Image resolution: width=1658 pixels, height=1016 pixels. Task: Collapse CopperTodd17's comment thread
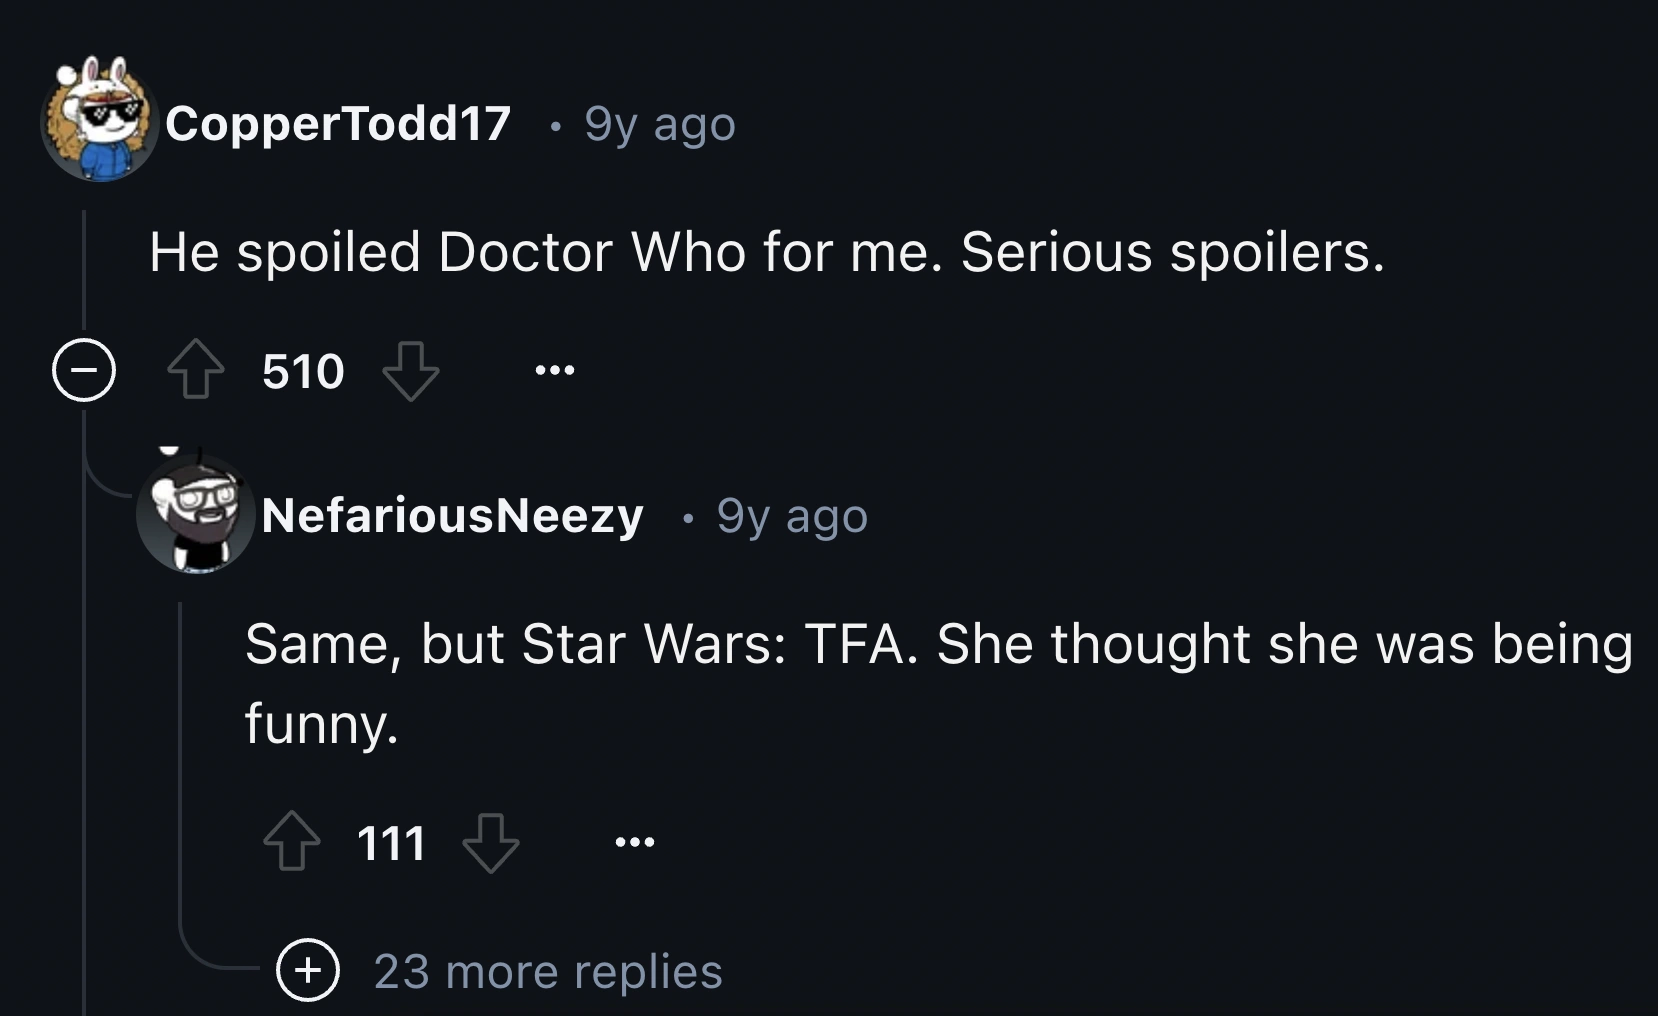tap(84, 371)
